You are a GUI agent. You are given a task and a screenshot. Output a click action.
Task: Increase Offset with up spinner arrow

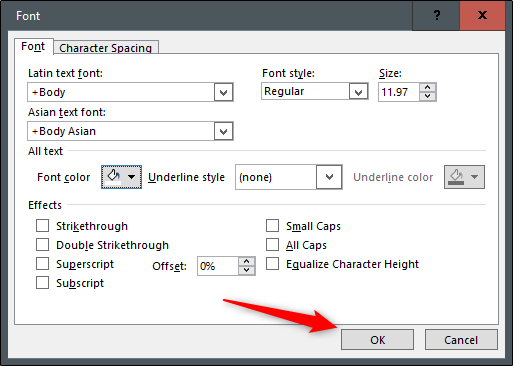click(x=247, y=261)
